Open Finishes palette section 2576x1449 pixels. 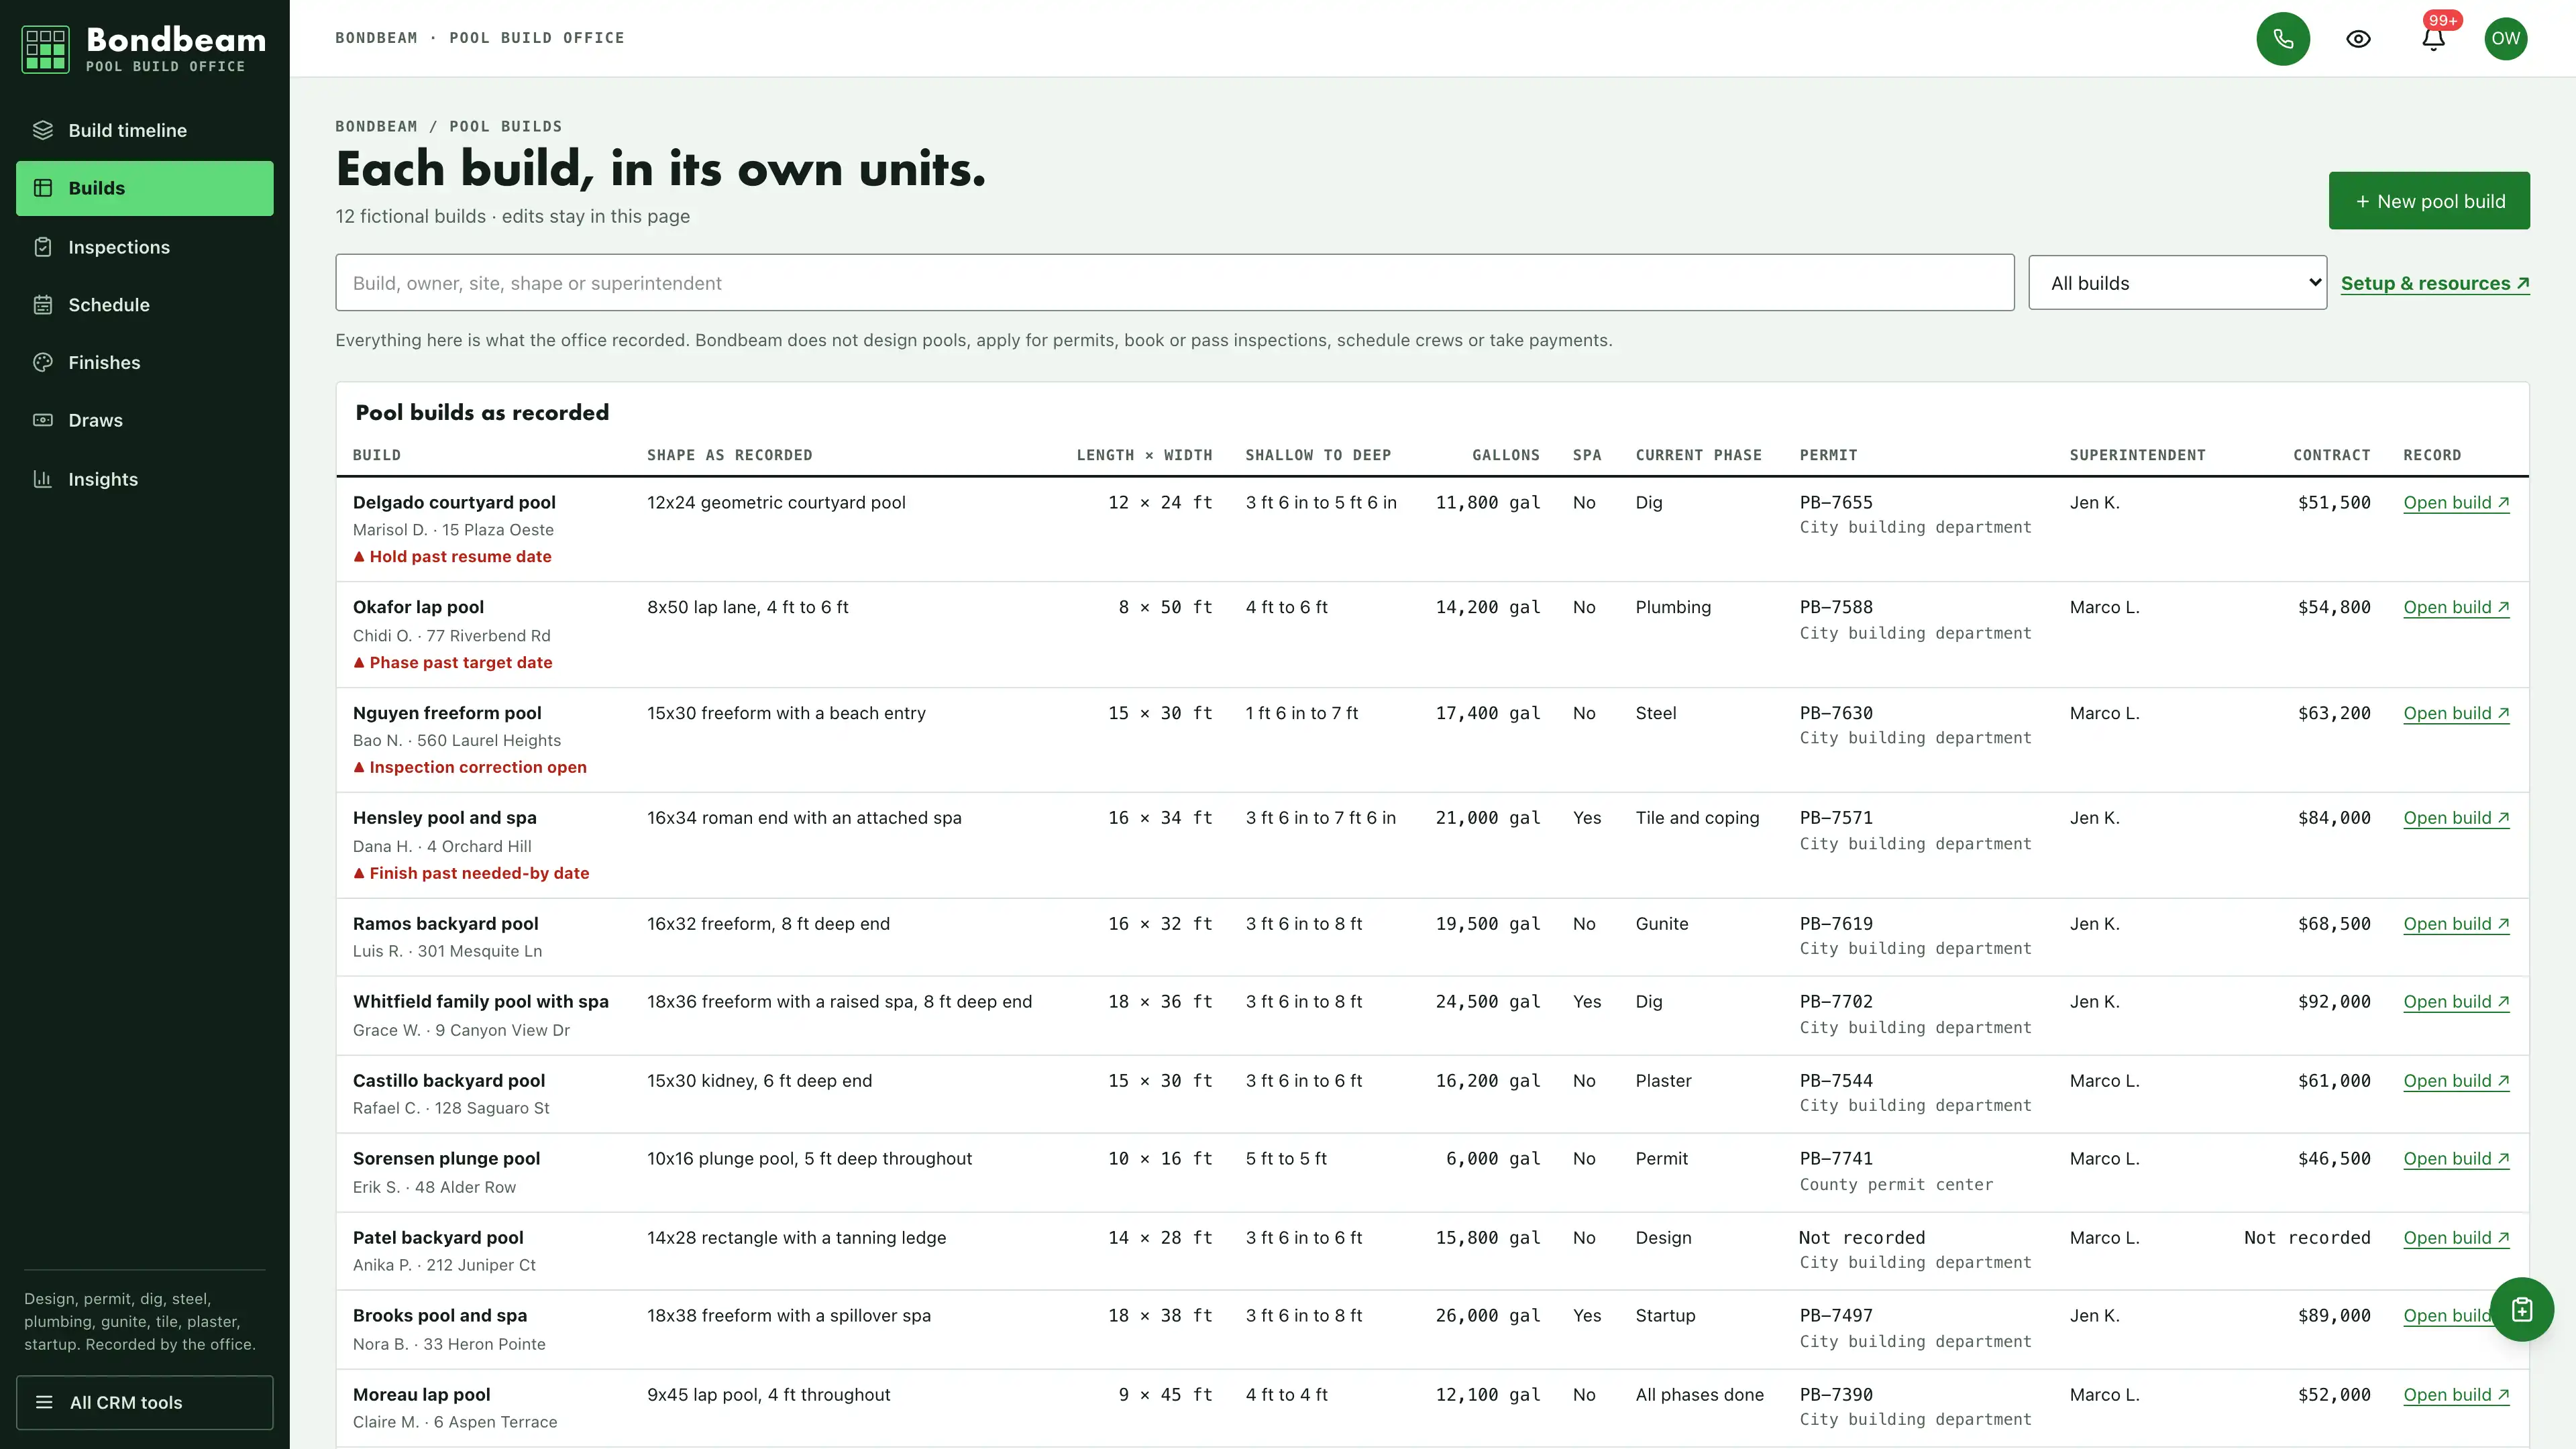point(144,362)
